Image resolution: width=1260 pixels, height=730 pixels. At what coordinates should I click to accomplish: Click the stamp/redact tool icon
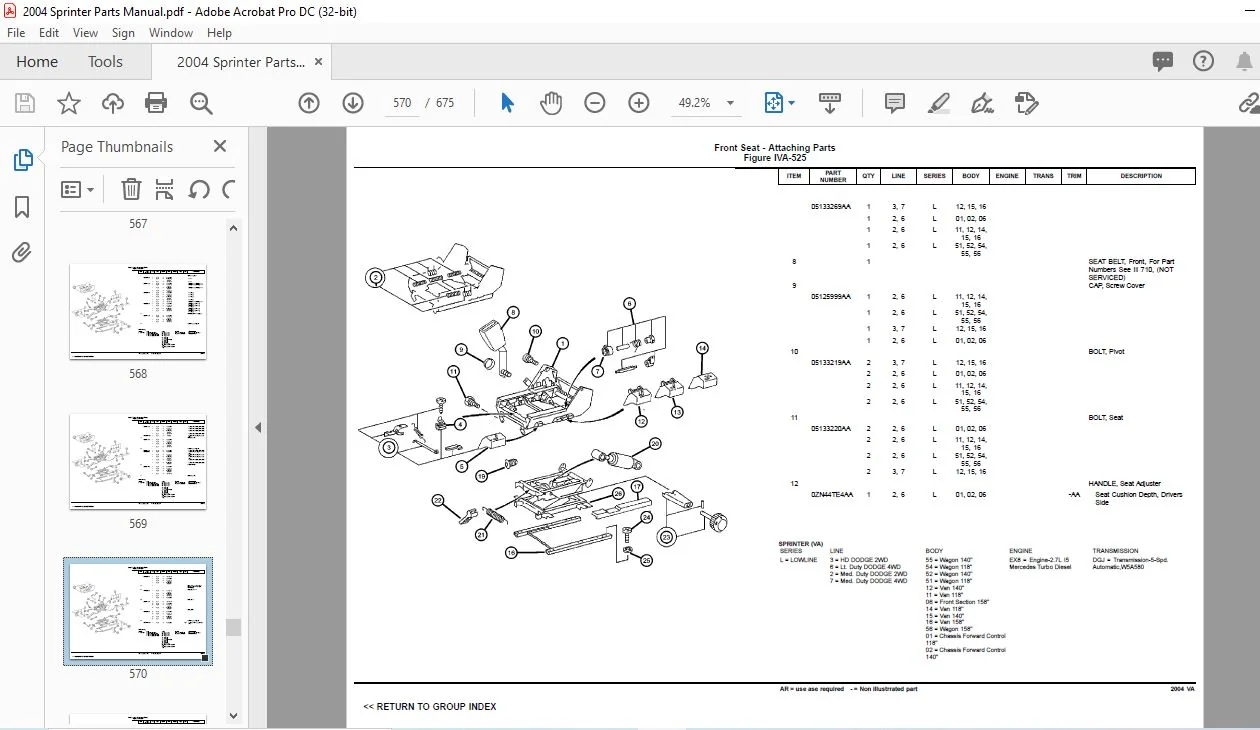click(x=1026, y=103)
